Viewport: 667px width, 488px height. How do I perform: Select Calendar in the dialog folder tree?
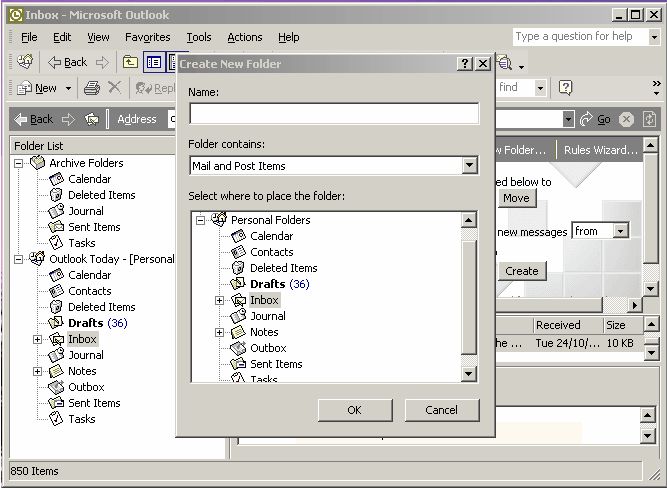coord(271,236)
